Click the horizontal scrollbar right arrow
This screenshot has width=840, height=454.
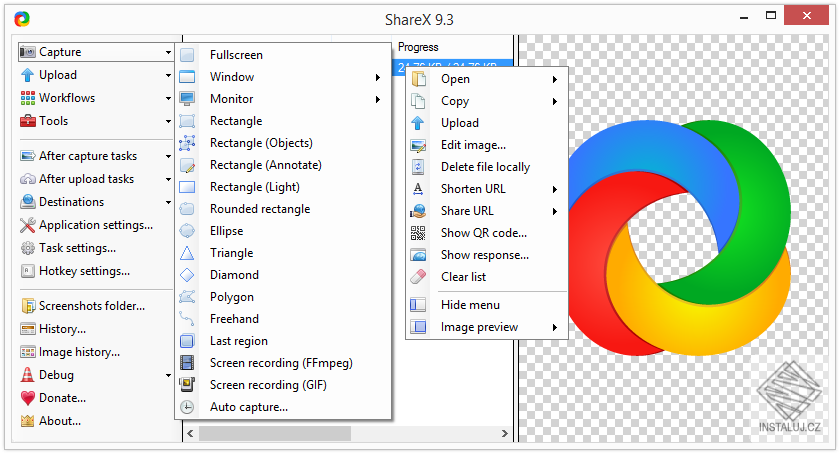504,433
